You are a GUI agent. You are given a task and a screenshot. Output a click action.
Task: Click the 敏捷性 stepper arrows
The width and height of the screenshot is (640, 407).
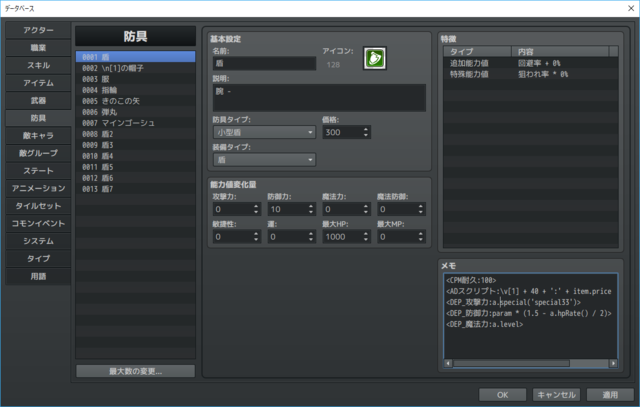pos(256,237)
